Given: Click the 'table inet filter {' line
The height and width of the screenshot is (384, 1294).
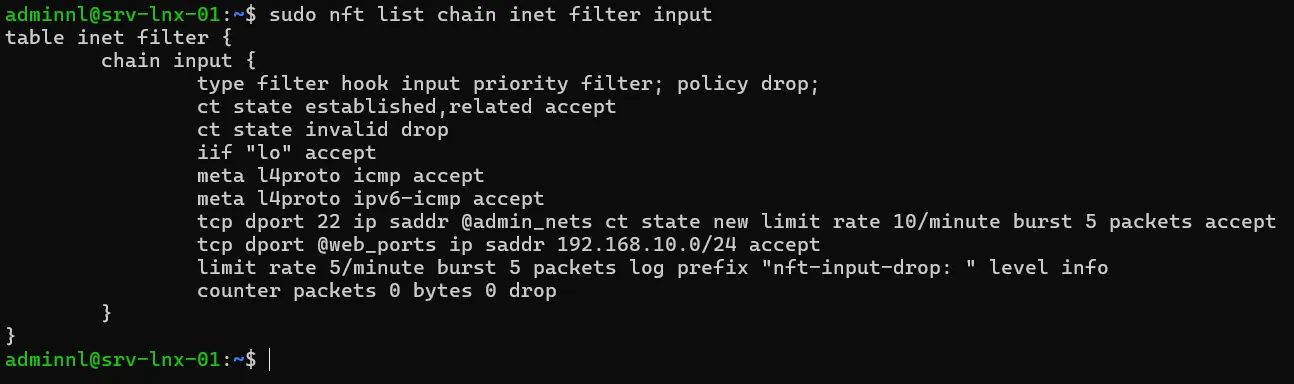Looking at the screenshot, I should click(119, 38).
